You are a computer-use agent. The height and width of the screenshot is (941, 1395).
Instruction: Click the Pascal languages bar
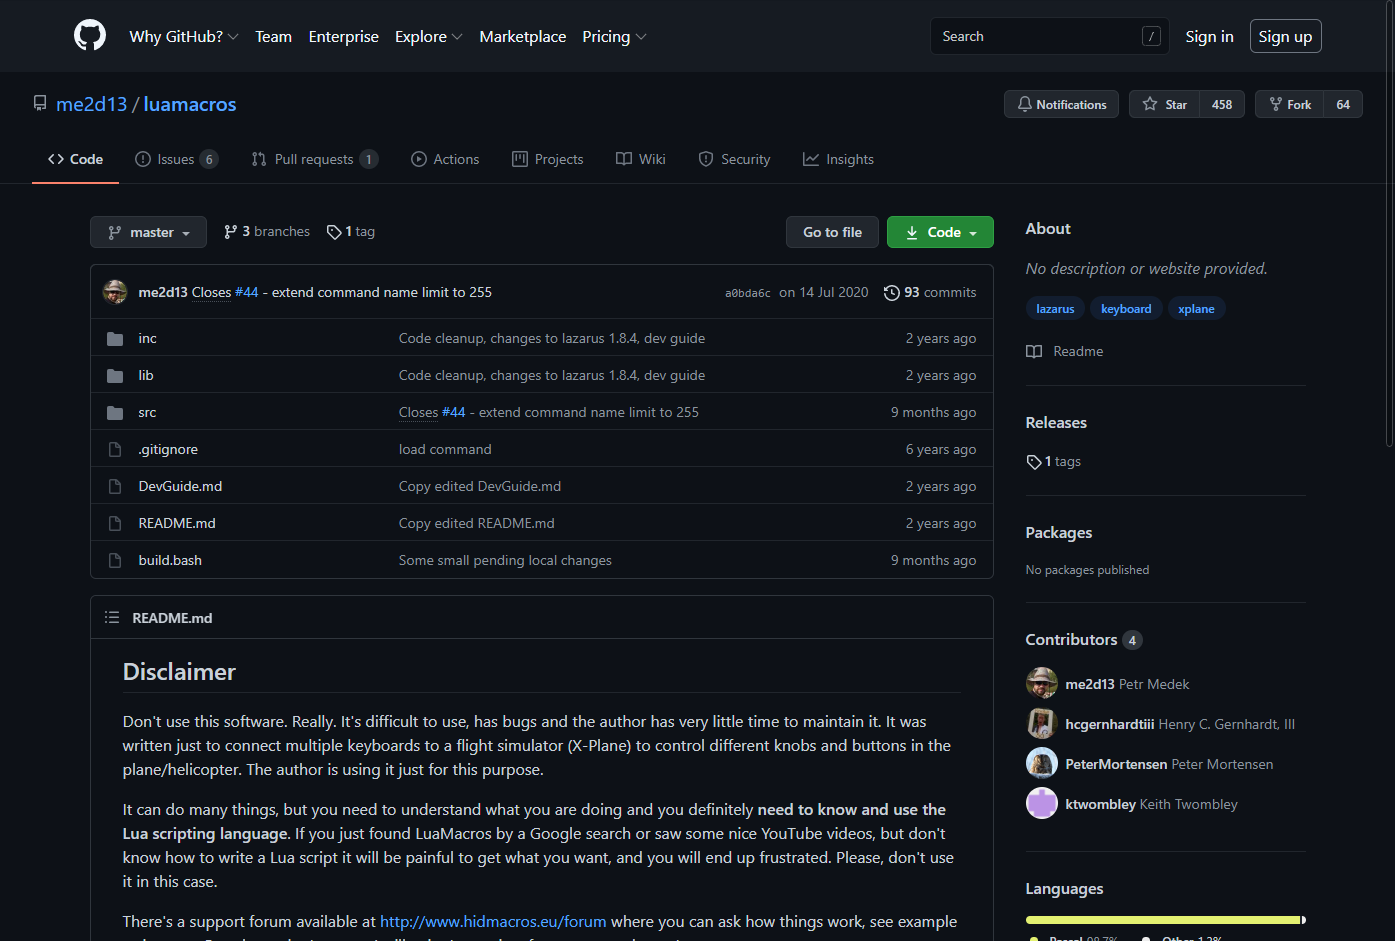click(x=1162, y=920)
